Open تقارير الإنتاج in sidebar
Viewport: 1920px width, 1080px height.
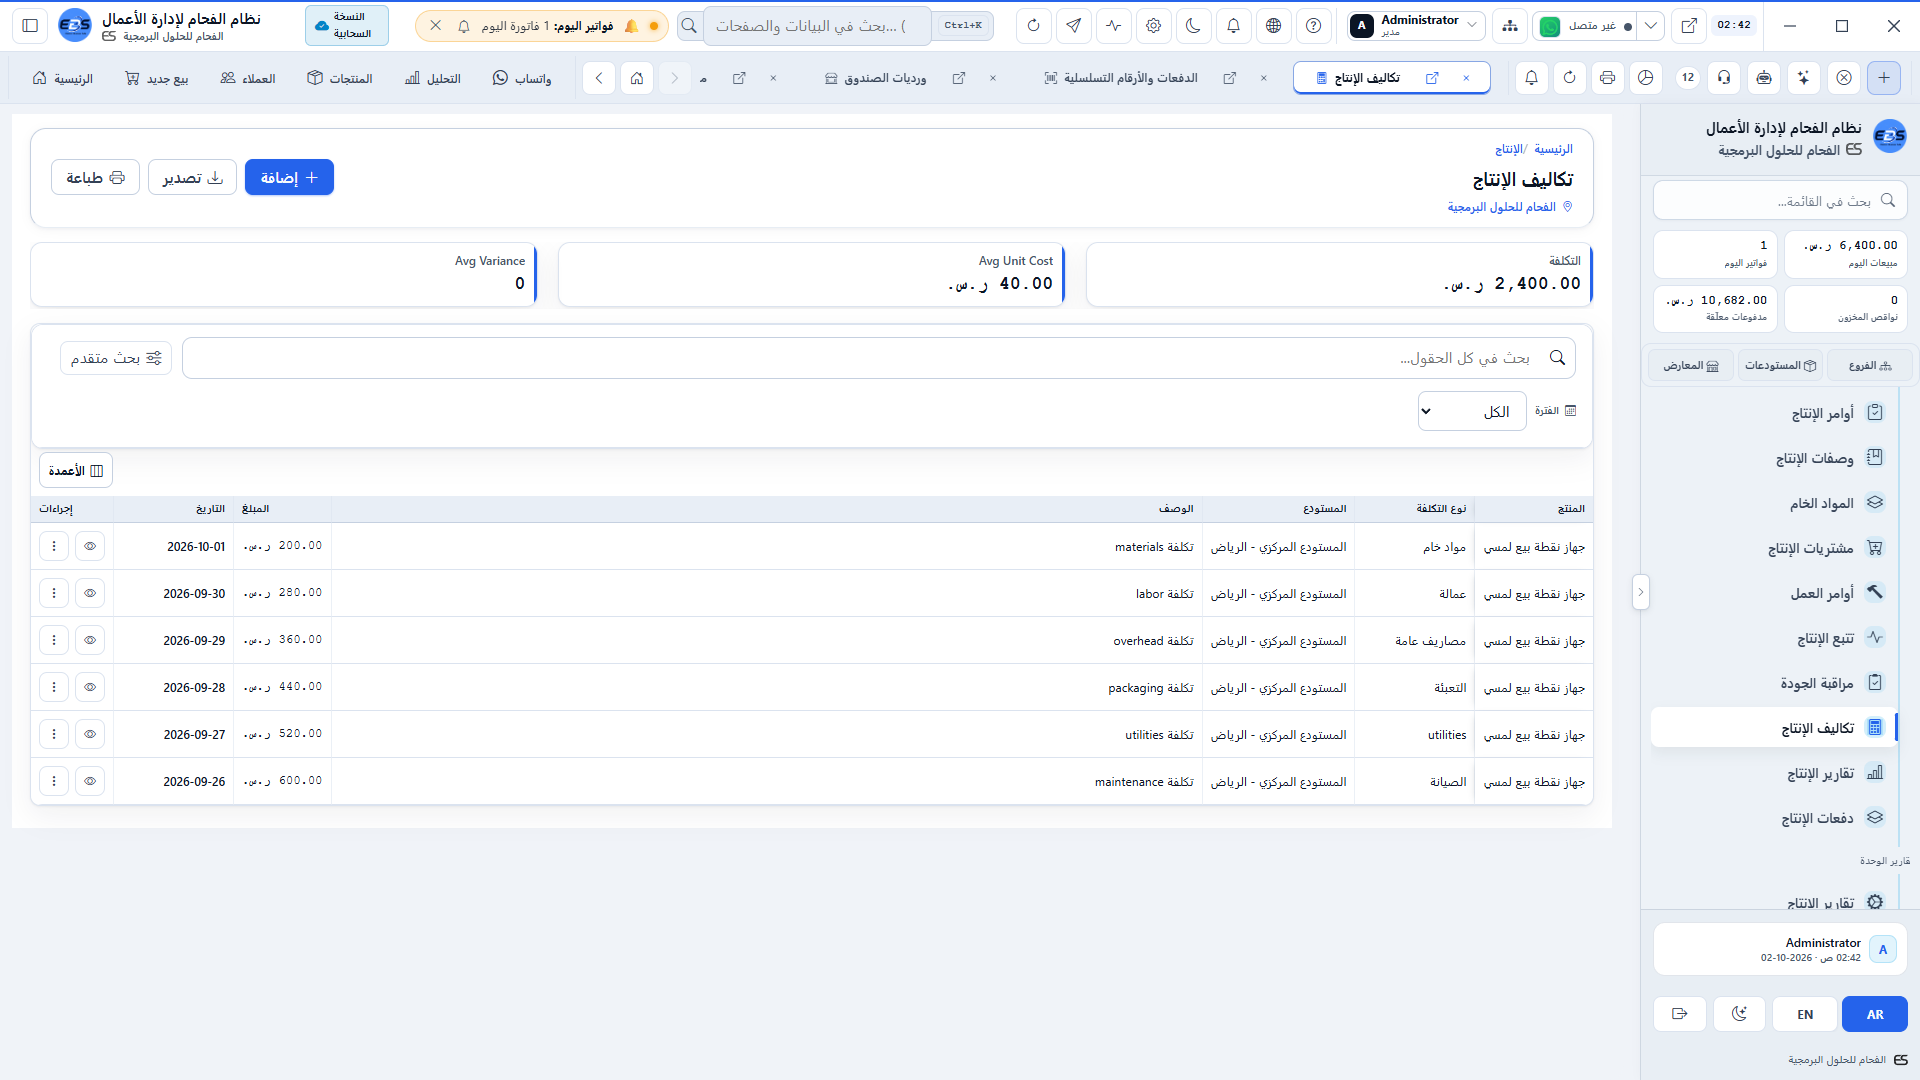pos(1774,773)
